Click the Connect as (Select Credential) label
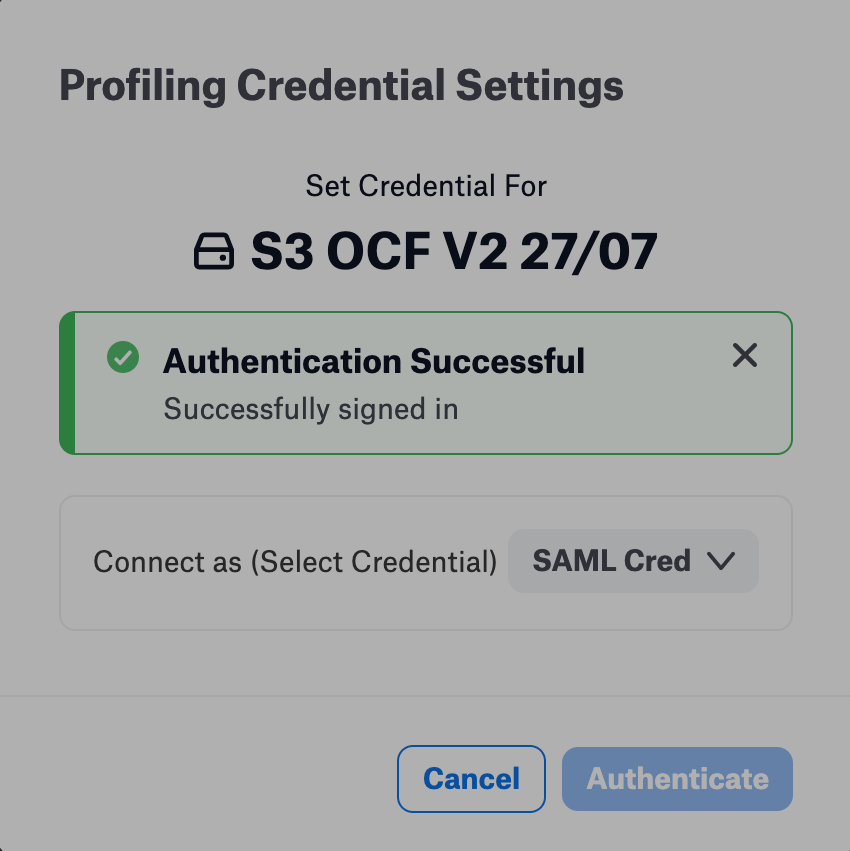This screenshot has width=850, height=851. tap(295, 562)
